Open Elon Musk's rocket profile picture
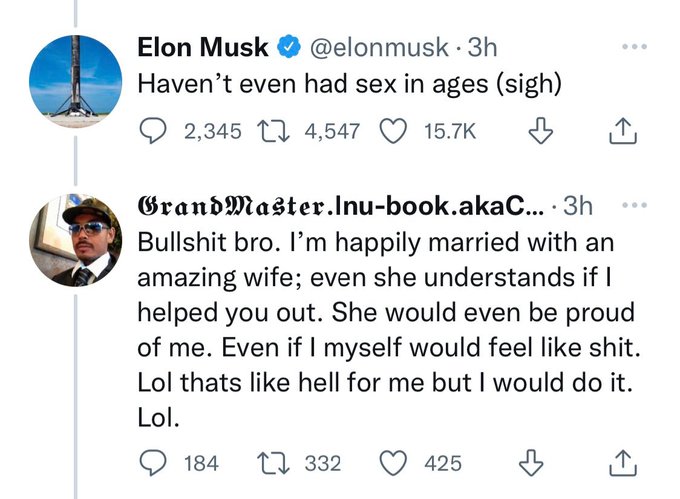 tap(75, 82)
